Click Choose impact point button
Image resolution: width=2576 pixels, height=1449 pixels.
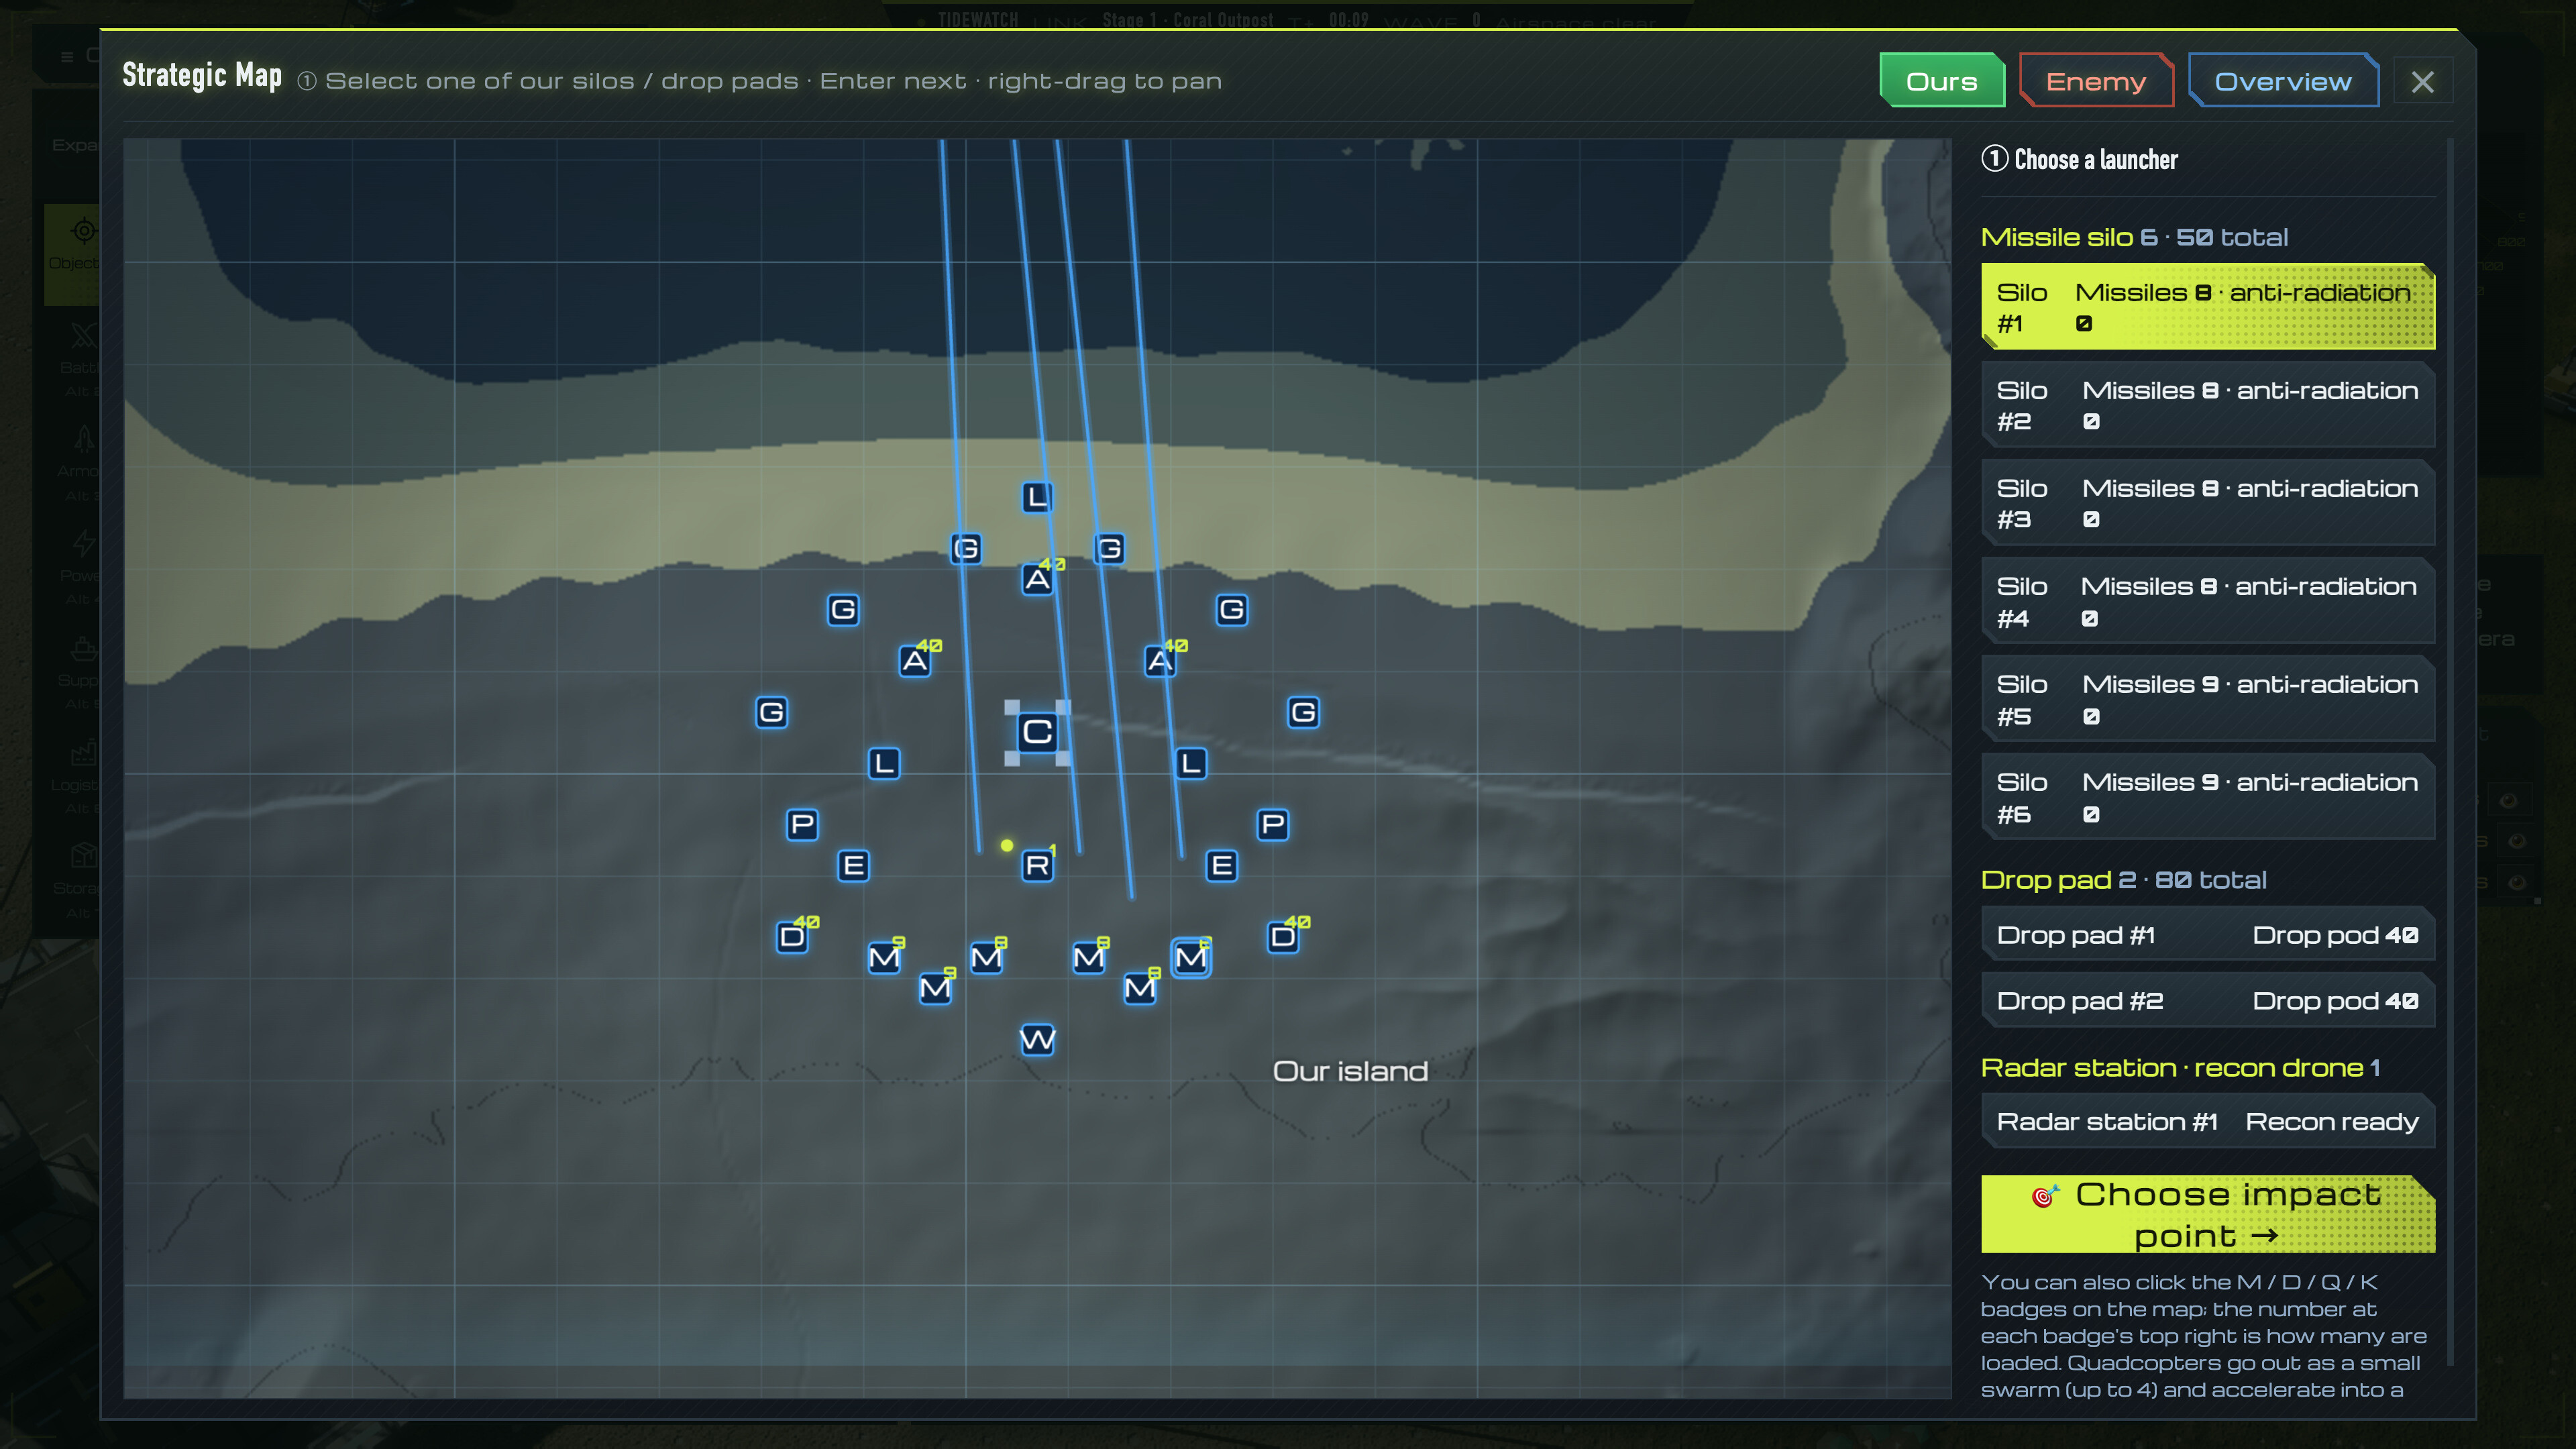(2207, 1214)
